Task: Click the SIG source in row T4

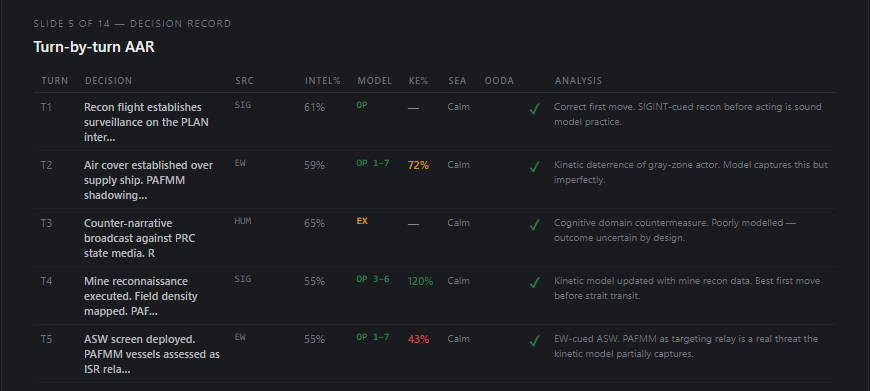Action: click(x=243, y=279)
